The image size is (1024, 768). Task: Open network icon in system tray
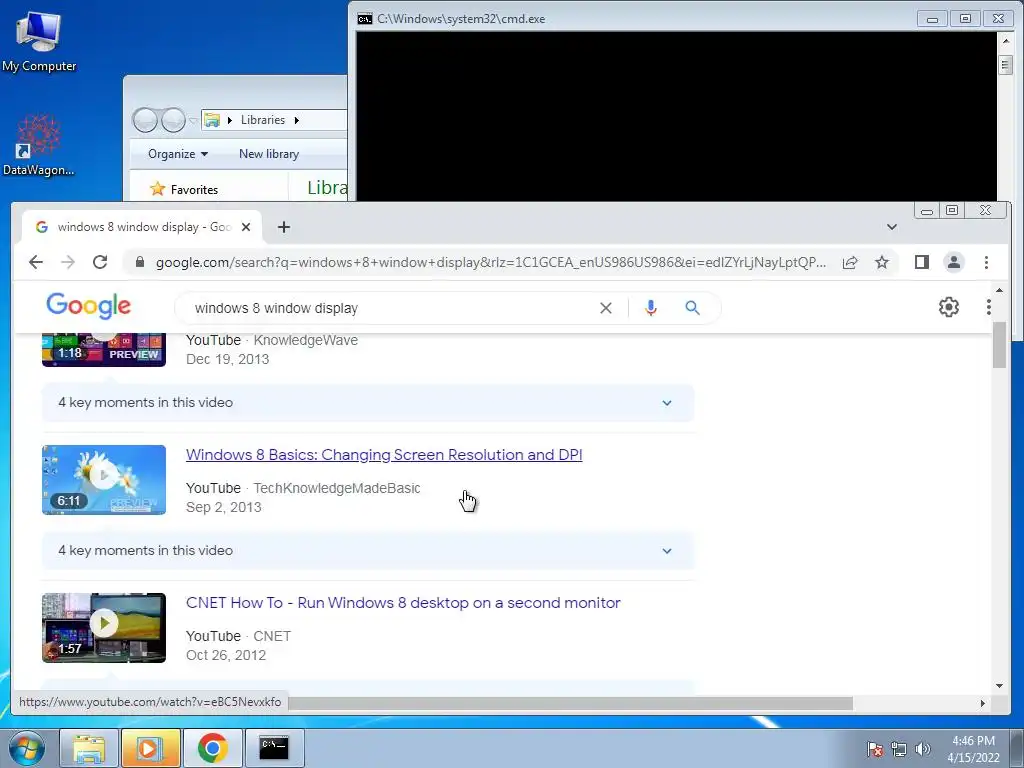point(899,749)
